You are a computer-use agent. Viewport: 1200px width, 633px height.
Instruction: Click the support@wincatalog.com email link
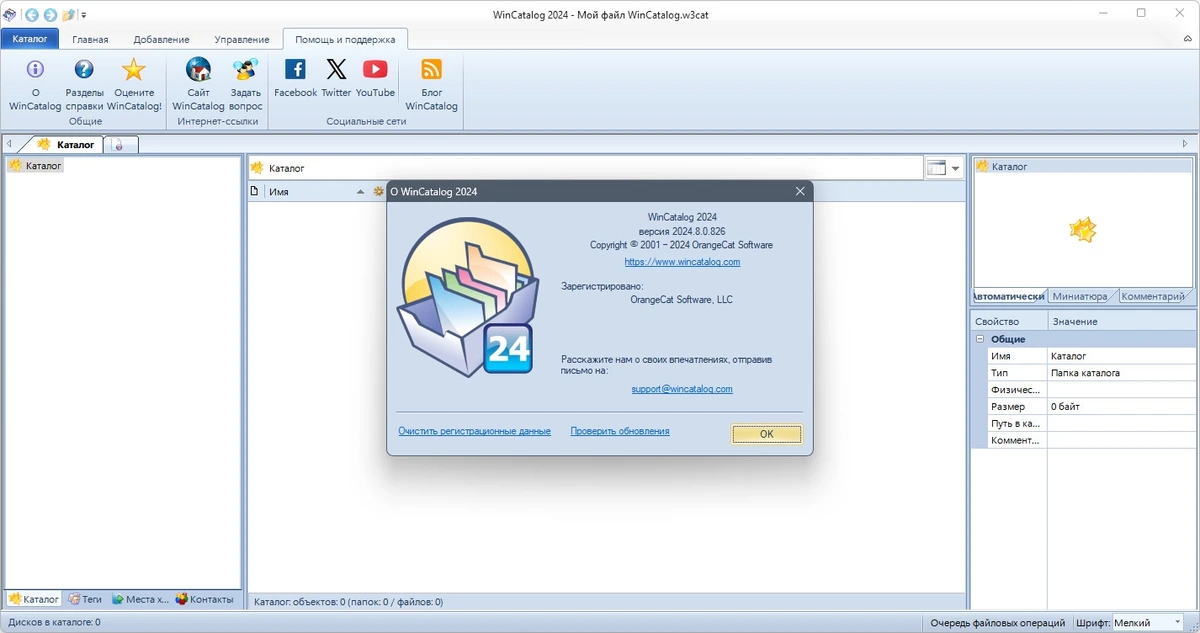pos(682,389)
